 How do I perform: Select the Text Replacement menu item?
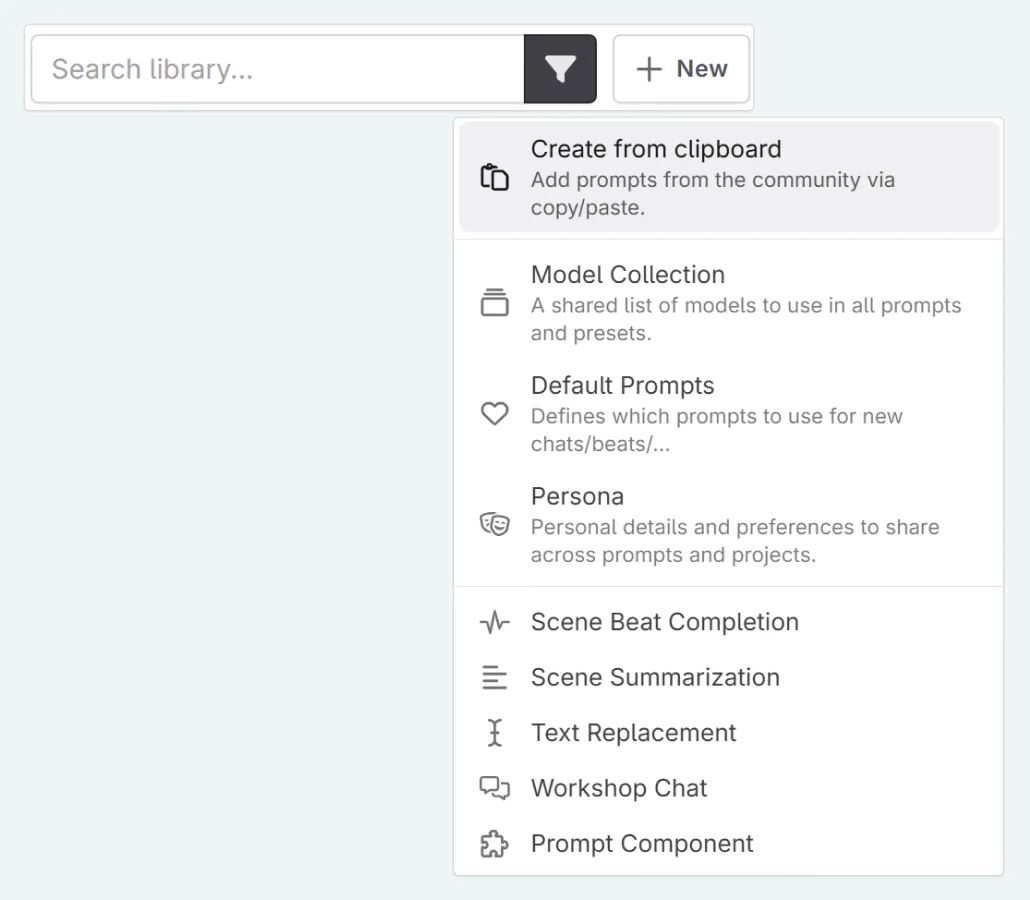click(634, 732)
